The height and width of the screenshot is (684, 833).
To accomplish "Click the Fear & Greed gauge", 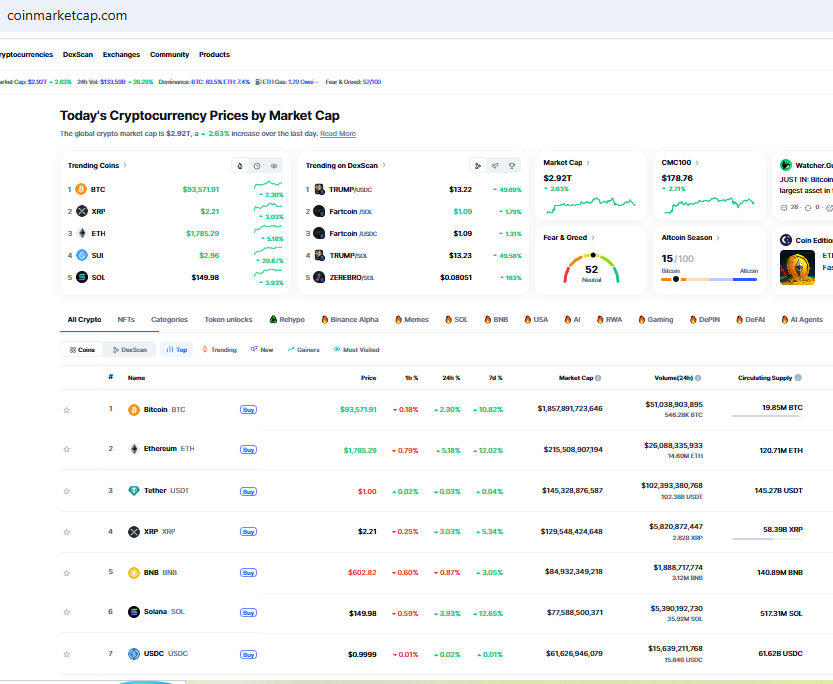I will (591, 268).
